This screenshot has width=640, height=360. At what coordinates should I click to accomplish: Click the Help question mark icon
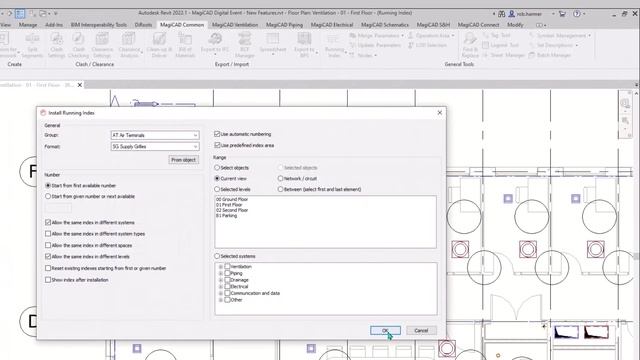(x=577, y=13)
